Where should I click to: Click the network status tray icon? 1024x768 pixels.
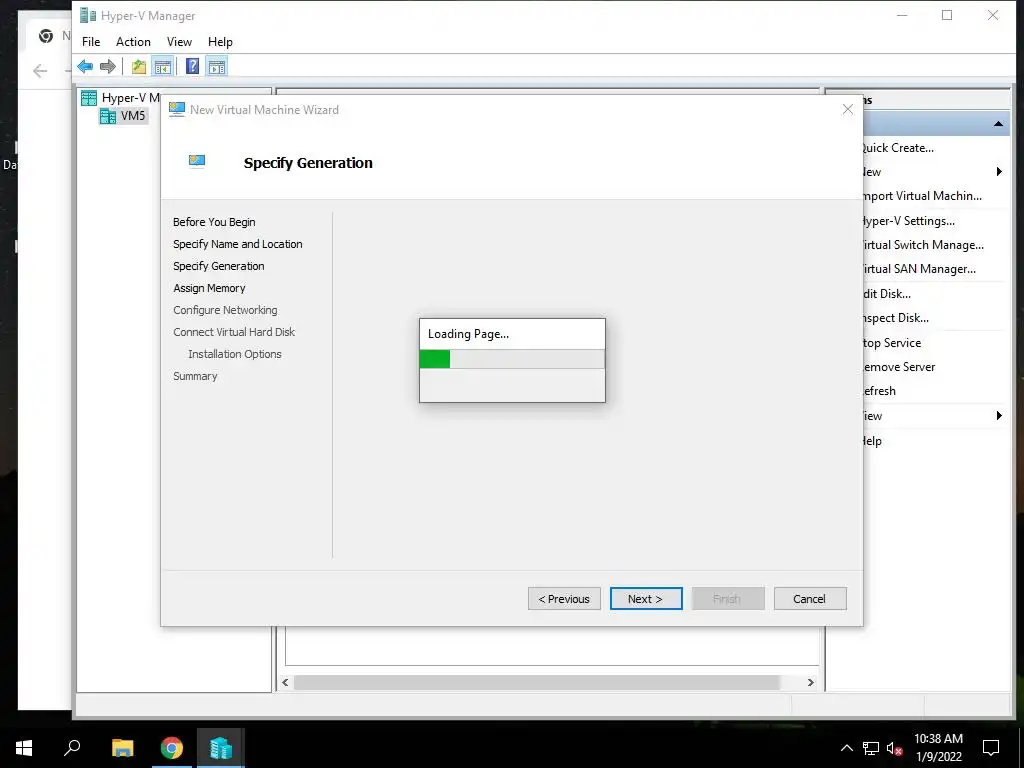[x=871, y=748]
